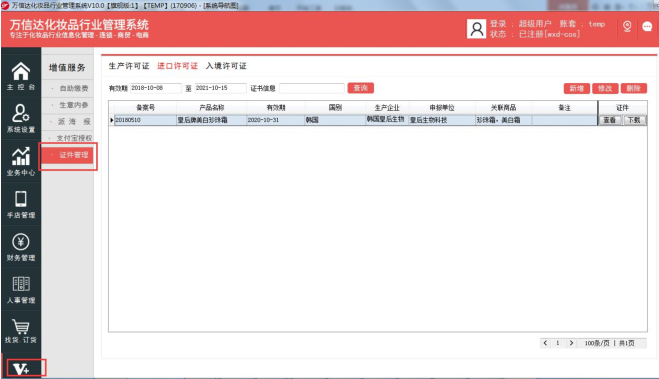659x379 pixels.
Task: Select cell 皇后牌美白珍珠霜
Action: pyautogui.click(x=211, y=120)
